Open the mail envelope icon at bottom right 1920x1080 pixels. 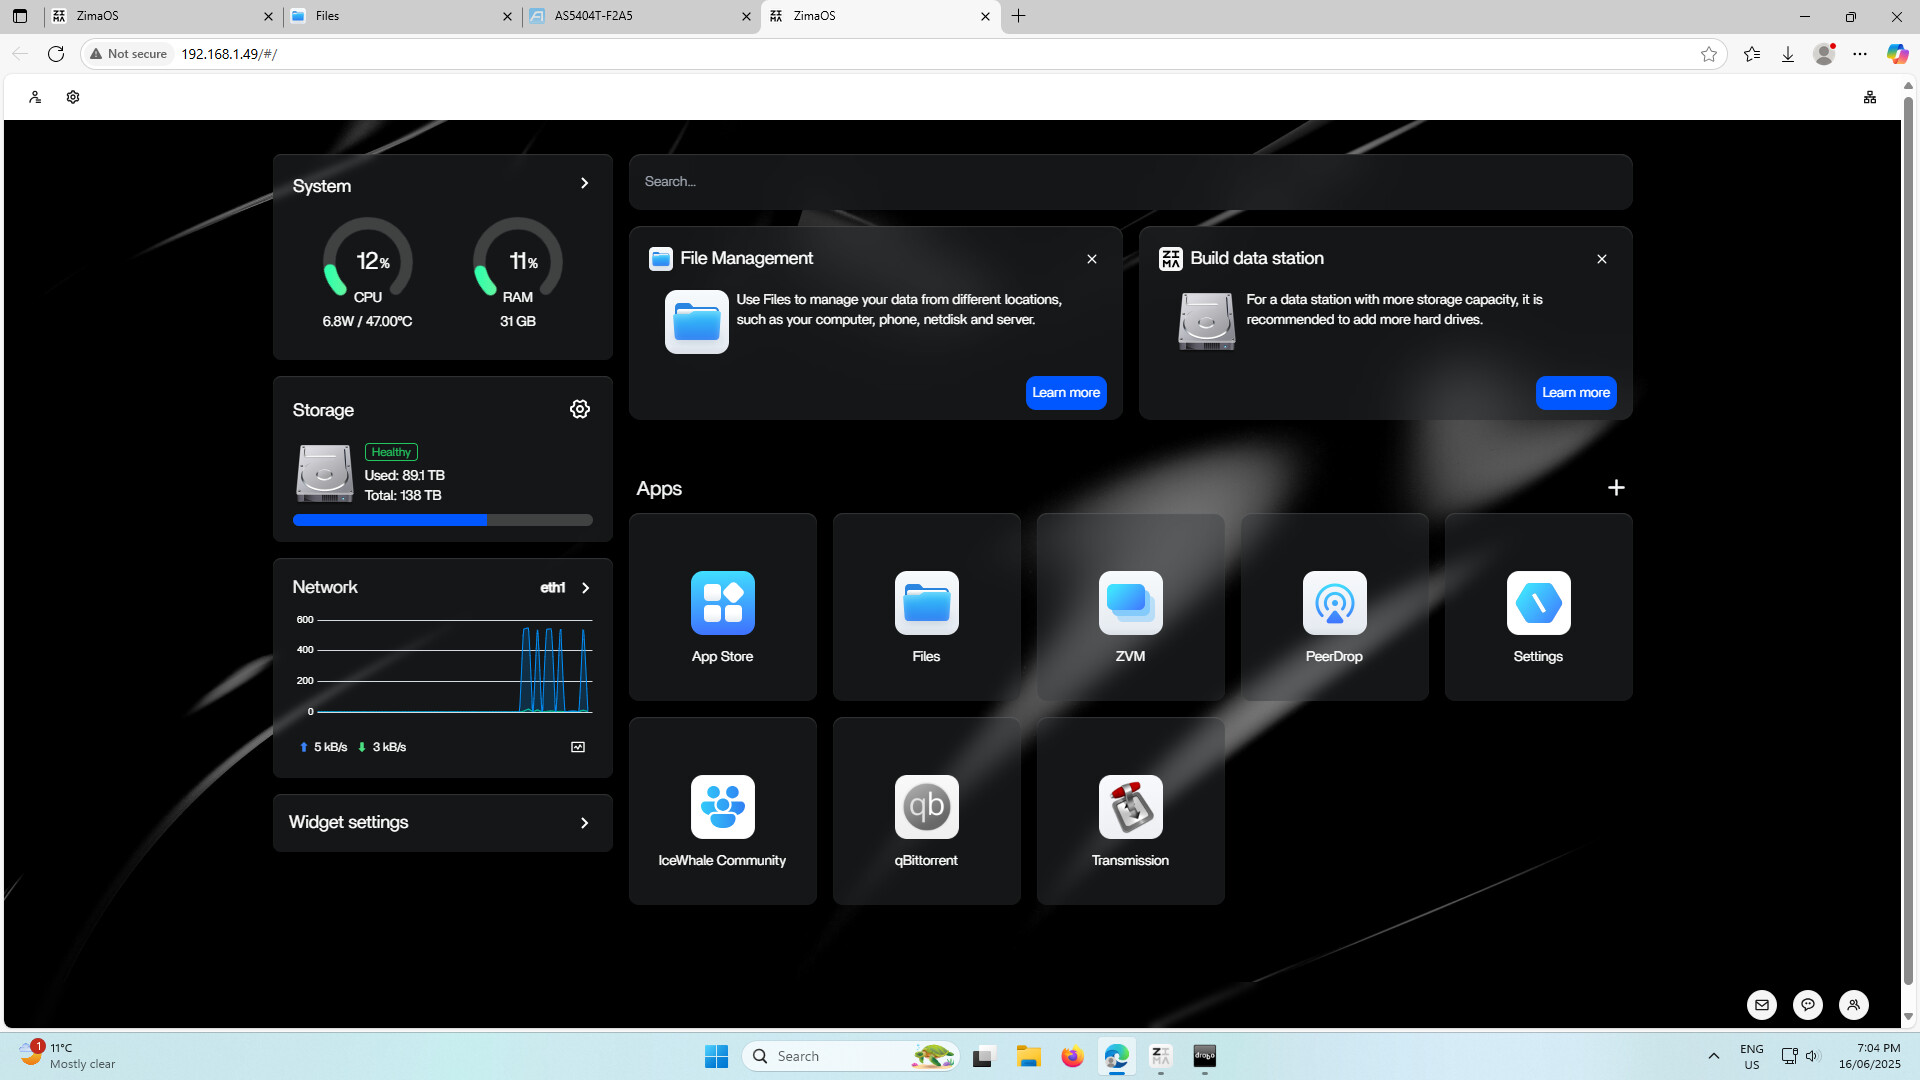(1762, 1005)
